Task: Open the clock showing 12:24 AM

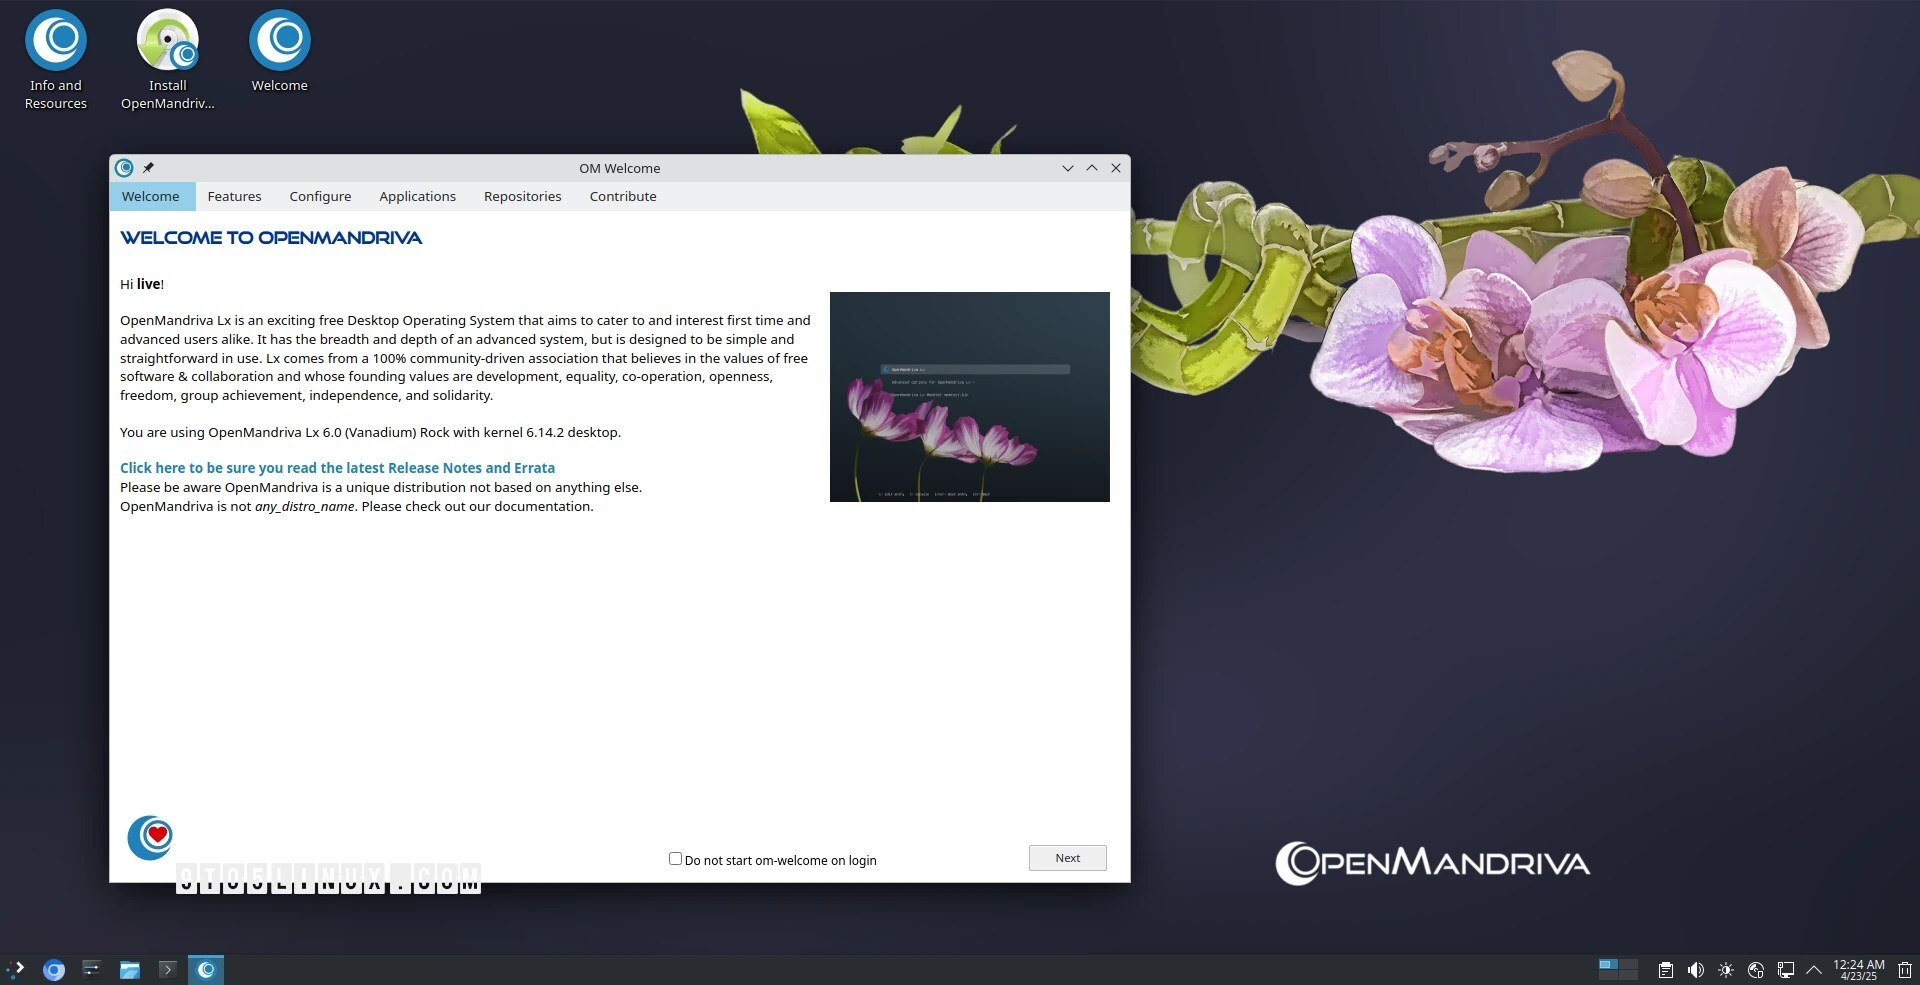Action: pyautogui.click(x=1859, y=970)
